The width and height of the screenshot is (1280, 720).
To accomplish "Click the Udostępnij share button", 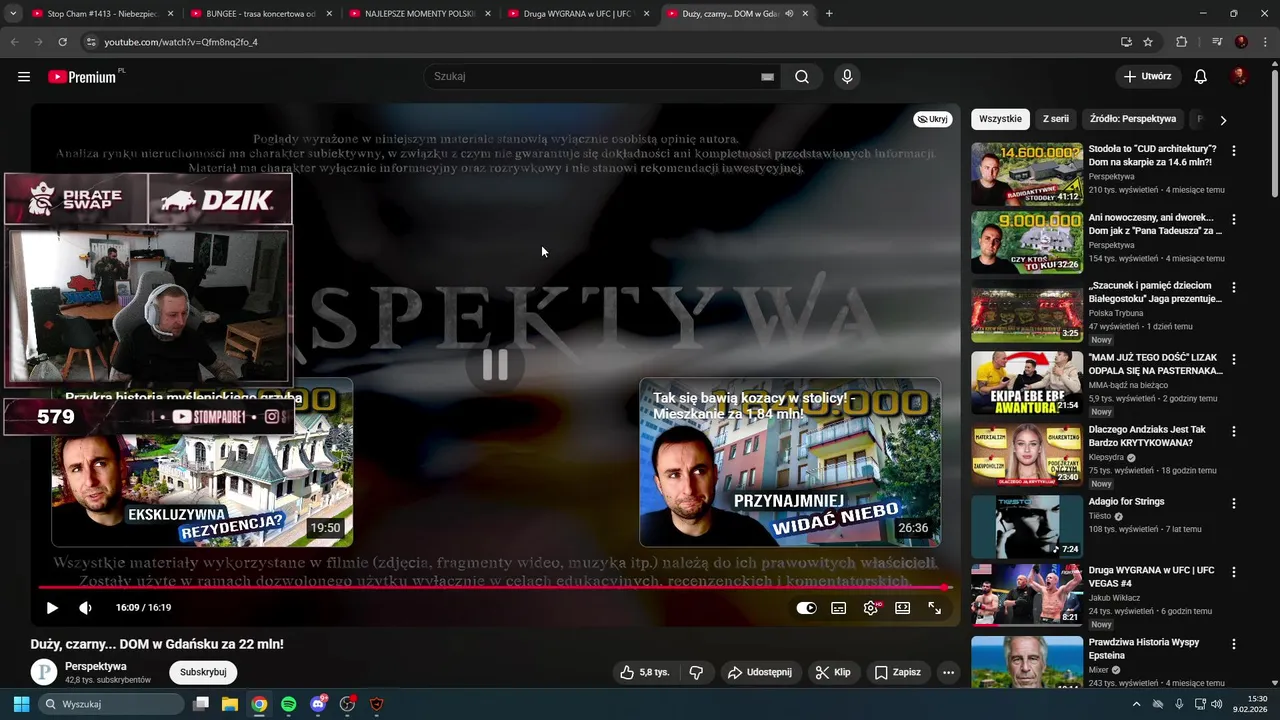I will point(760,672).
